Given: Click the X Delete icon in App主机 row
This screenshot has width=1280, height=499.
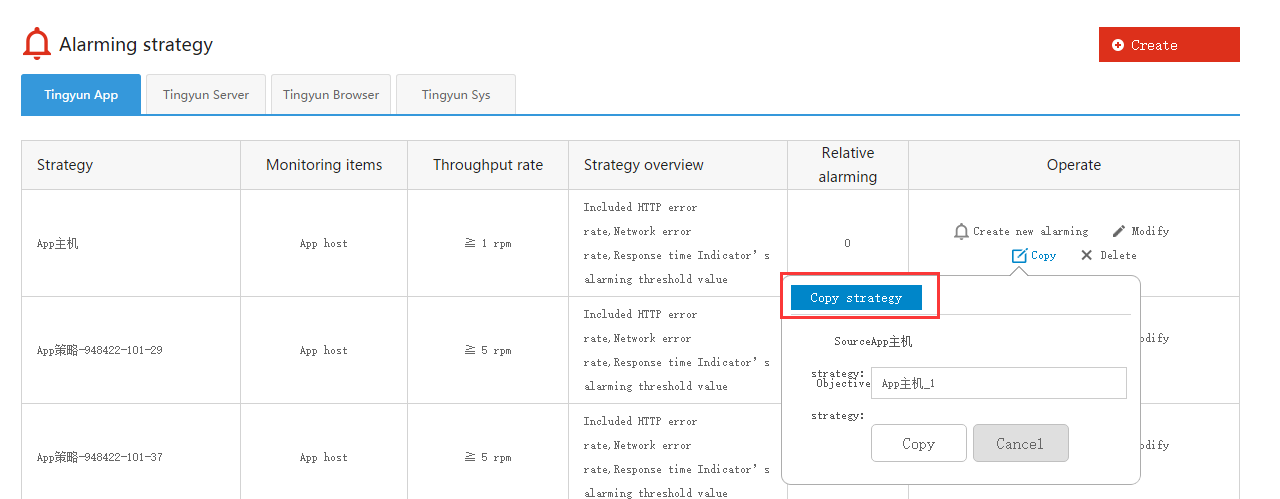Looking at the screenshot, I should (1086, 256).
